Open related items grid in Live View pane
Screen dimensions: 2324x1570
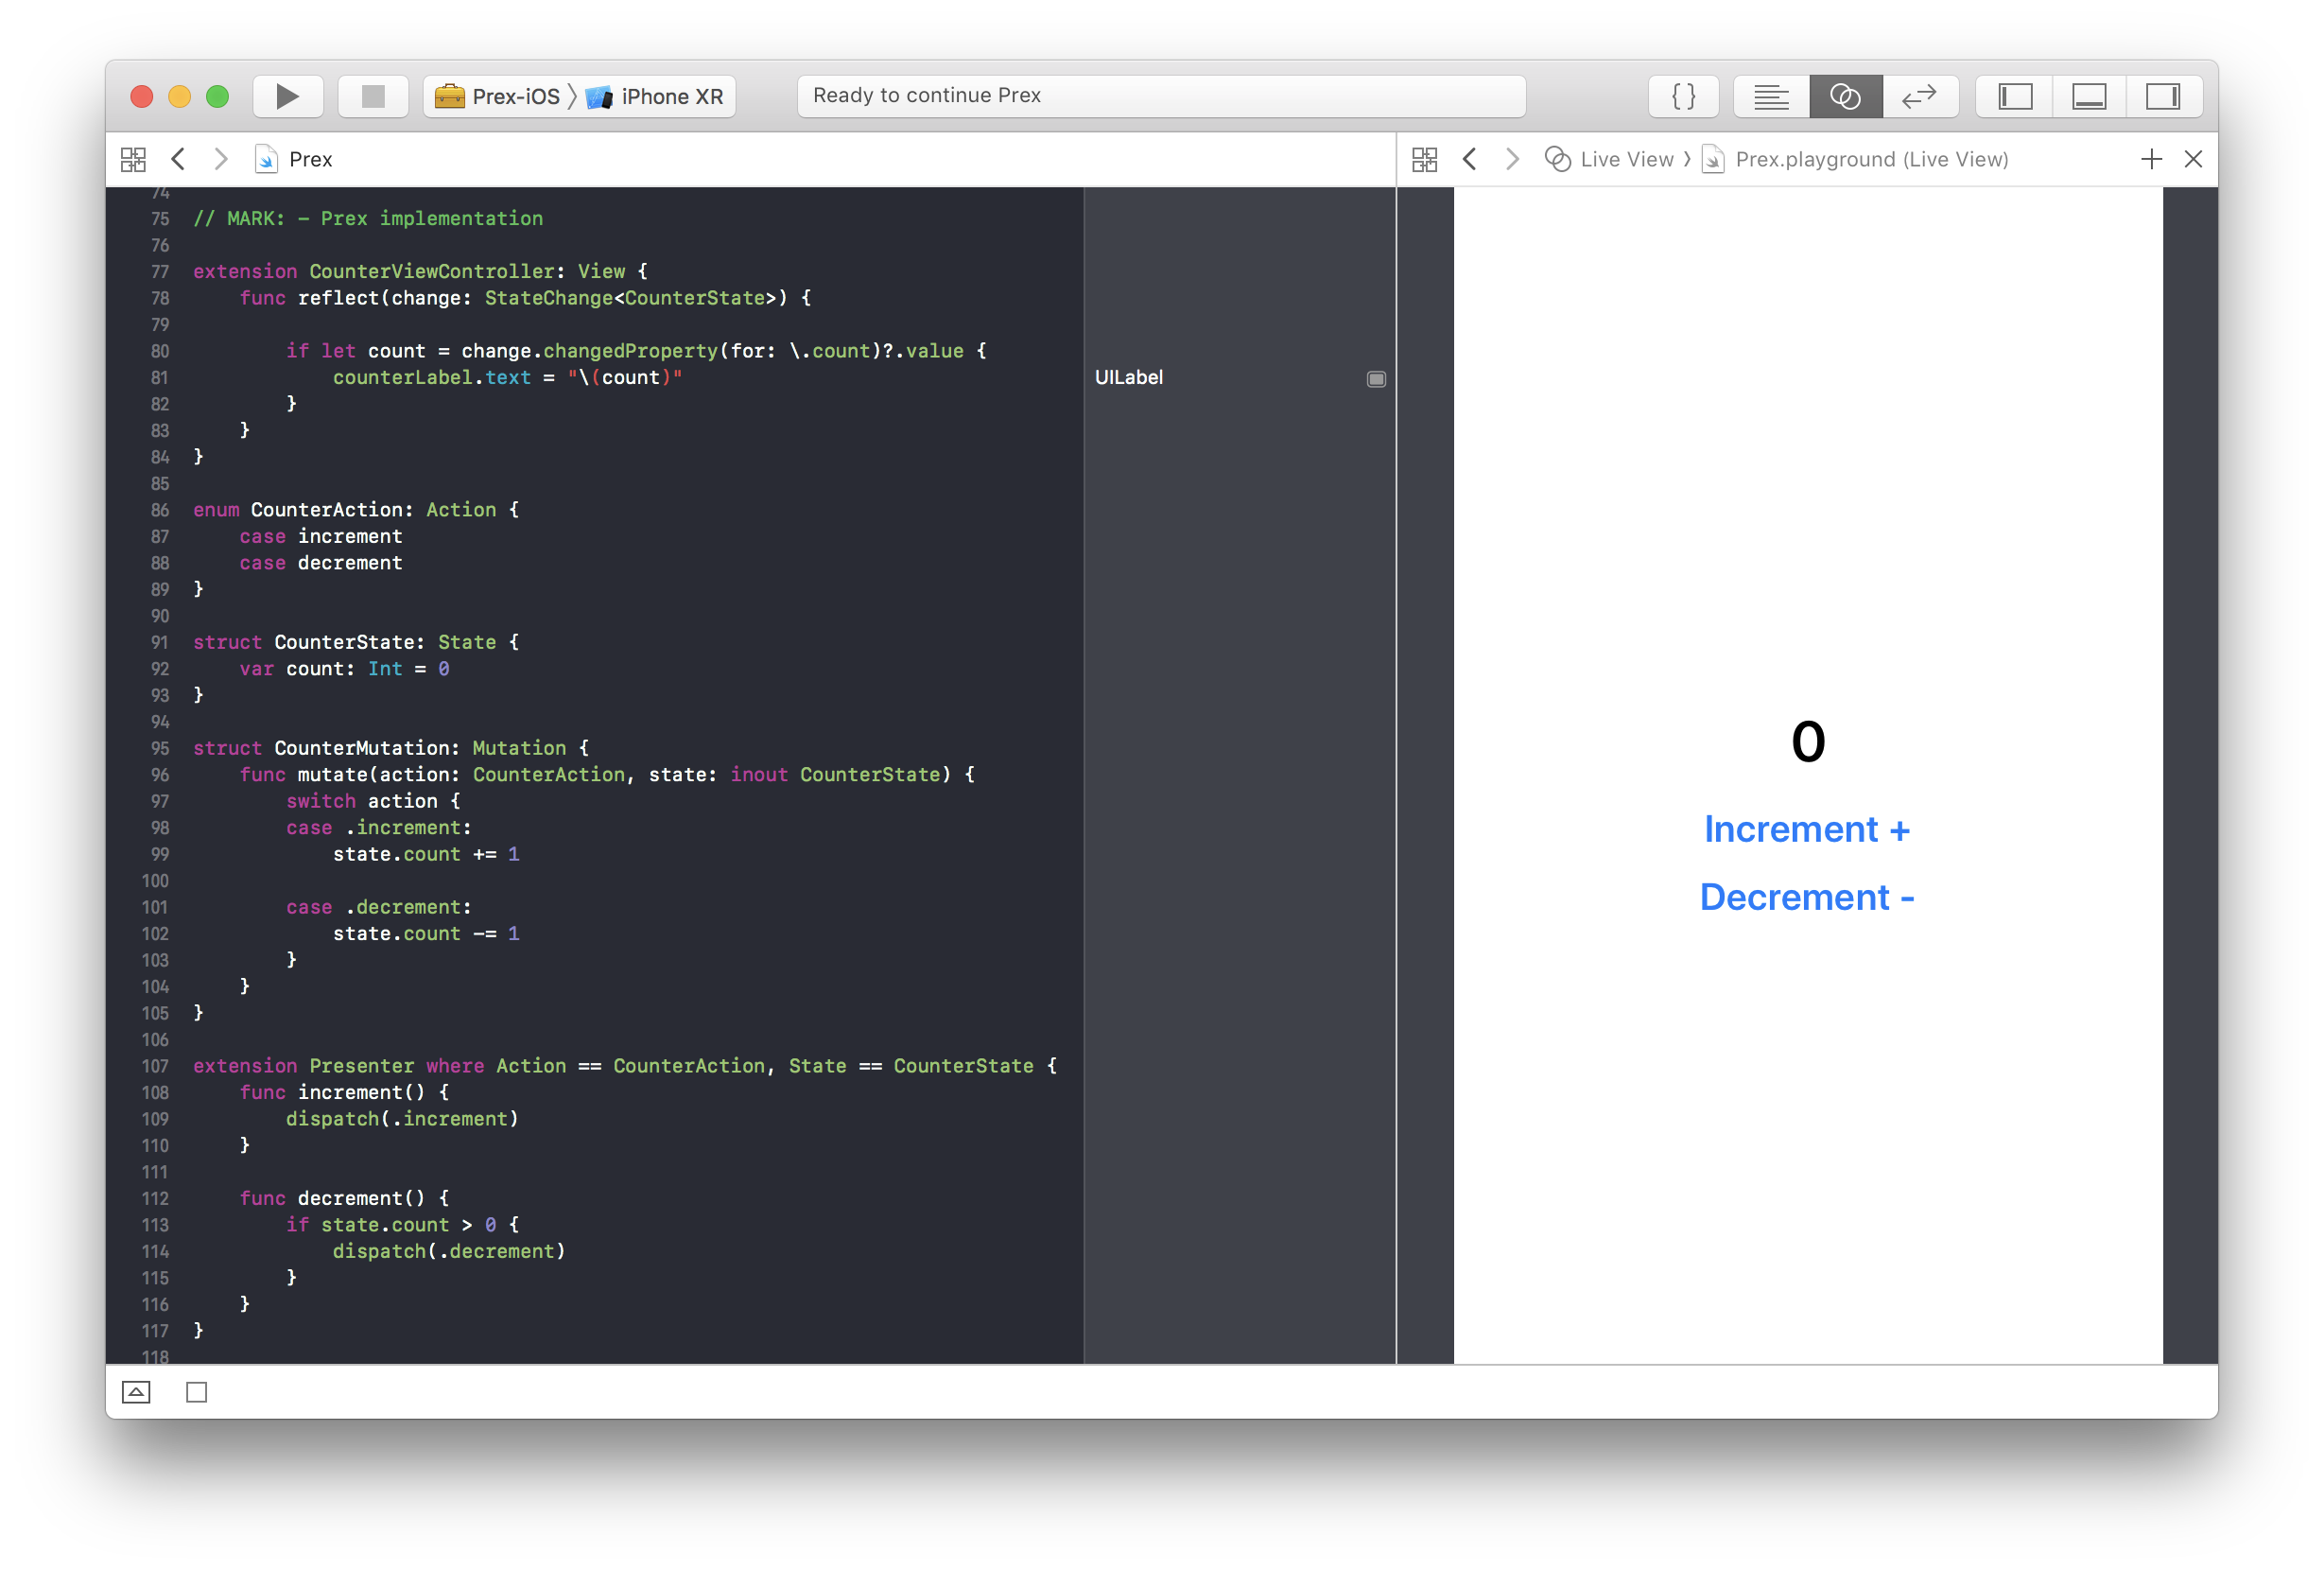pos(1424,159)
